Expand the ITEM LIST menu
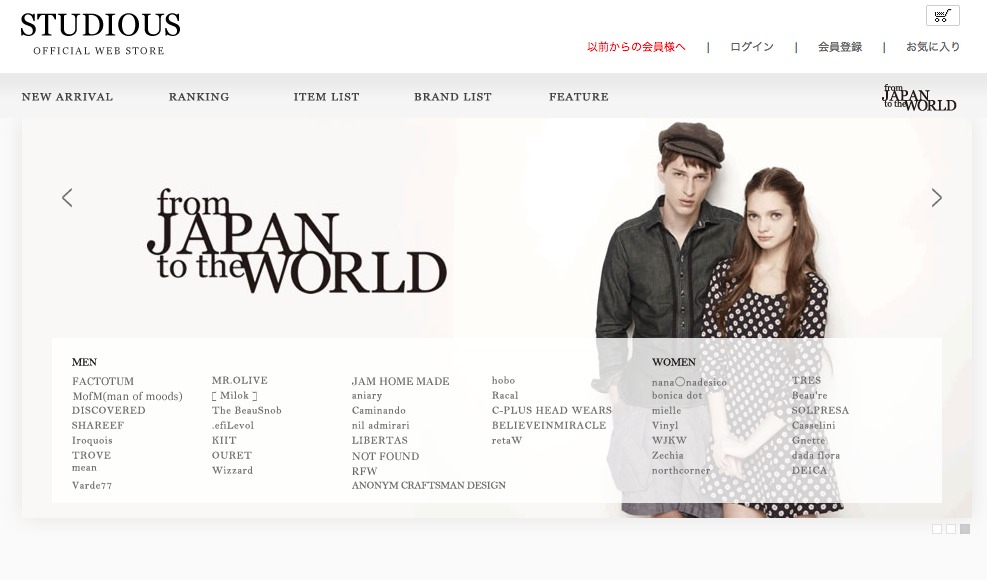The height and width of the screenshot is (580, 987). click(326, 97)
